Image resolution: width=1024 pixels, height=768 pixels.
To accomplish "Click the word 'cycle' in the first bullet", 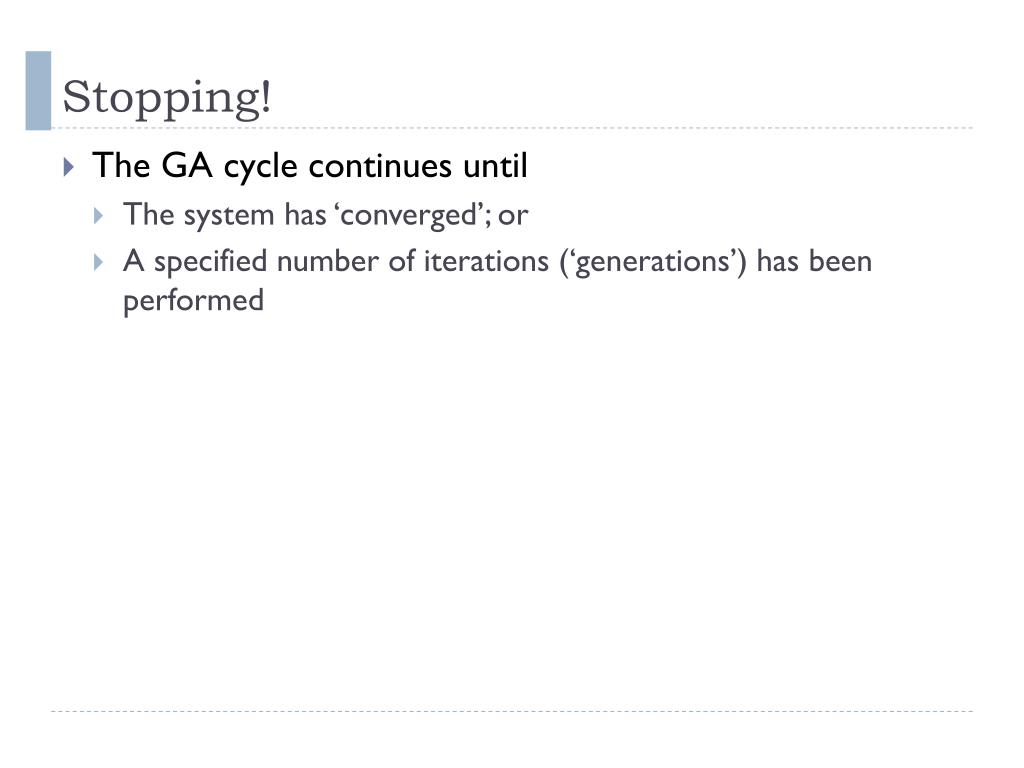I will 261,168.
